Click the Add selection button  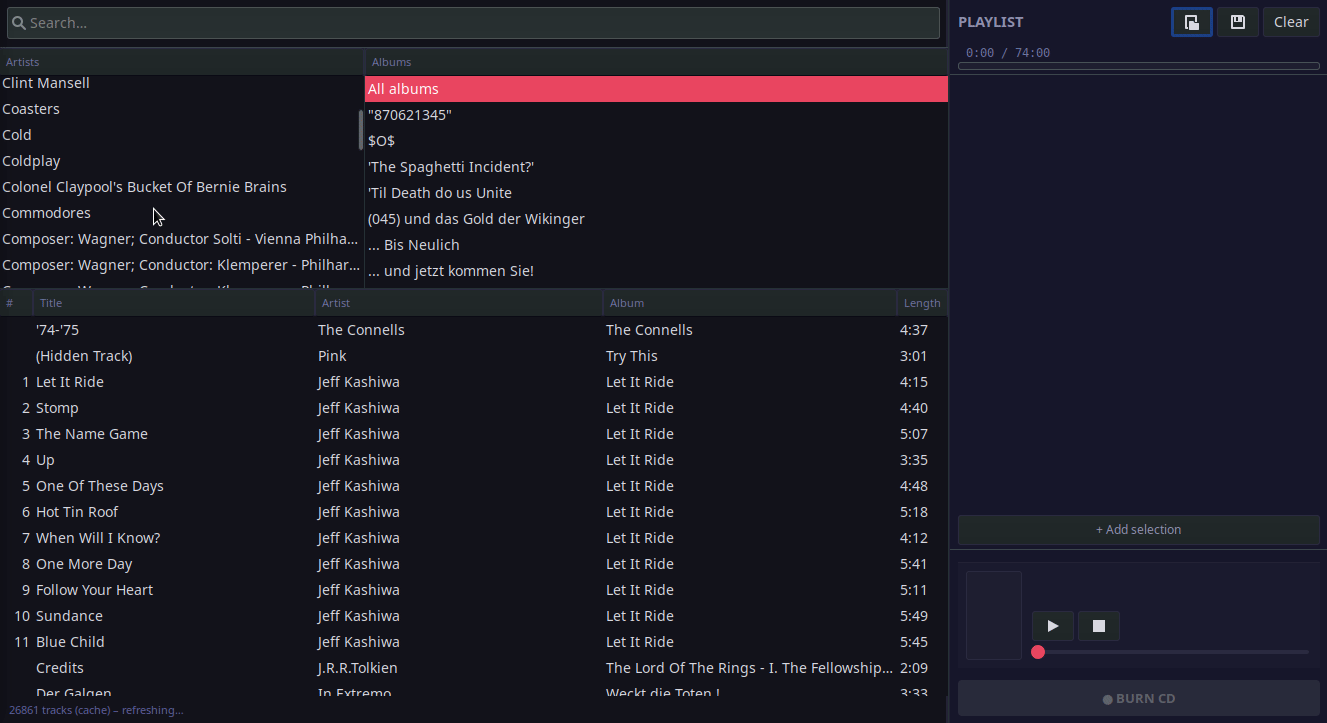(x=1139, y=530)
